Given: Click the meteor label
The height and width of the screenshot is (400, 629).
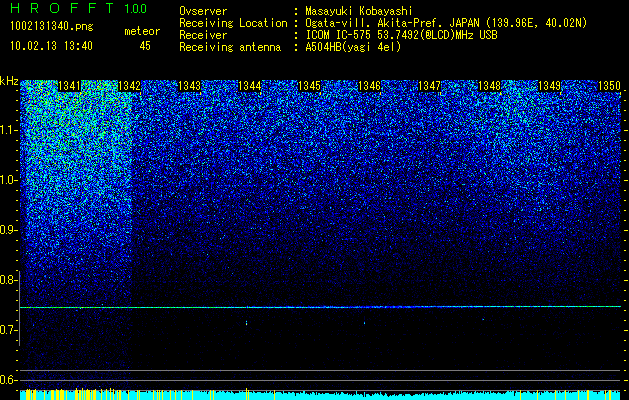Looking at the screenshot, I should pos(142,31).
